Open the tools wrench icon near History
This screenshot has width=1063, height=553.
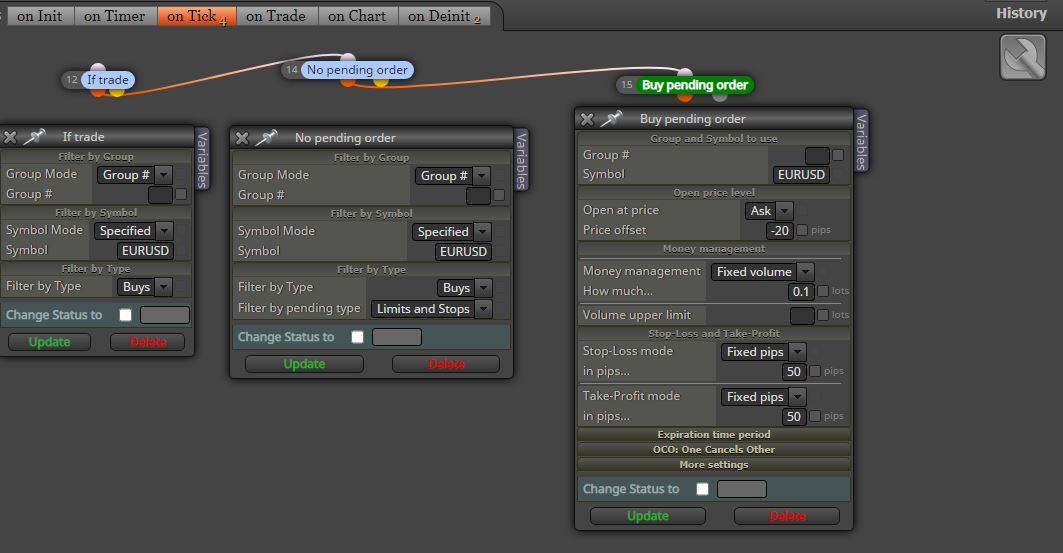point(1022,57)
